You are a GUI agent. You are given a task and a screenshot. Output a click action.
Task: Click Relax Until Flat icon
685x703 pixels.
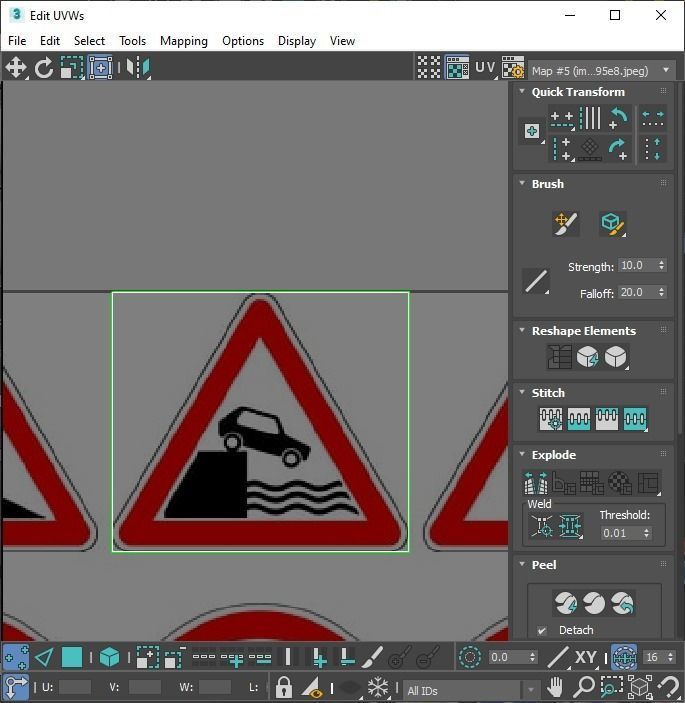click(x=588, y=357)
